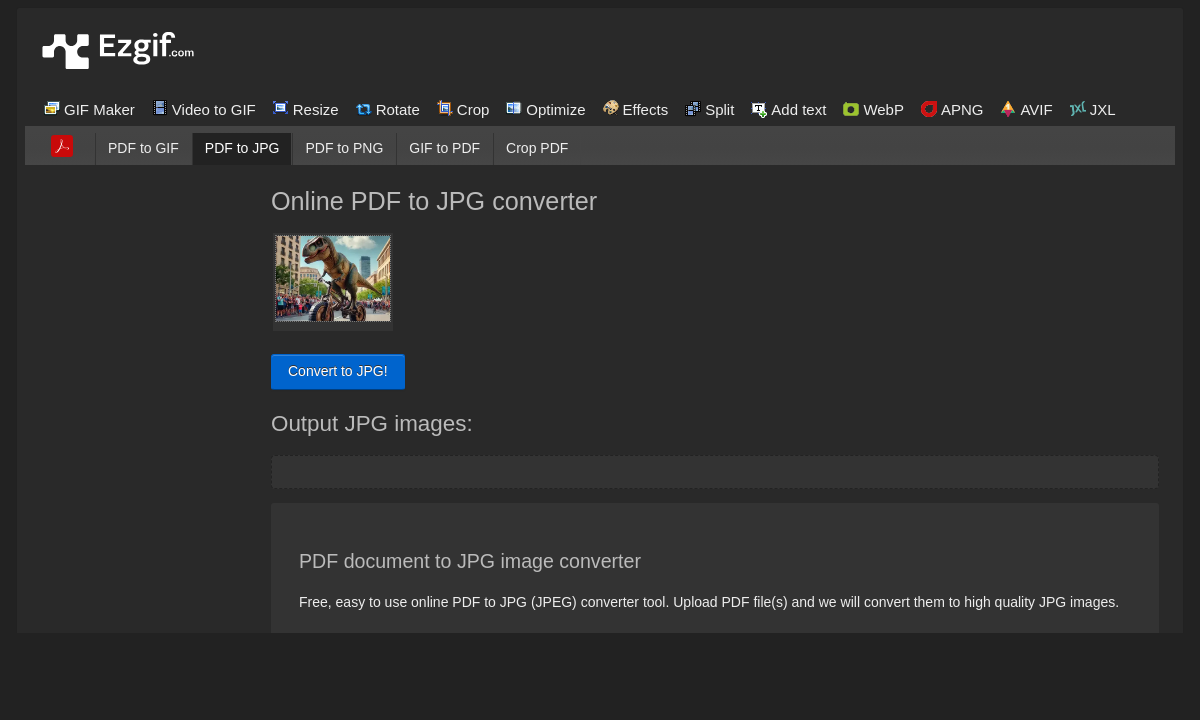Select the Resize tool icon
Image resolution: width=1200 pixels, height=720 pixels.
click(280, 107)
